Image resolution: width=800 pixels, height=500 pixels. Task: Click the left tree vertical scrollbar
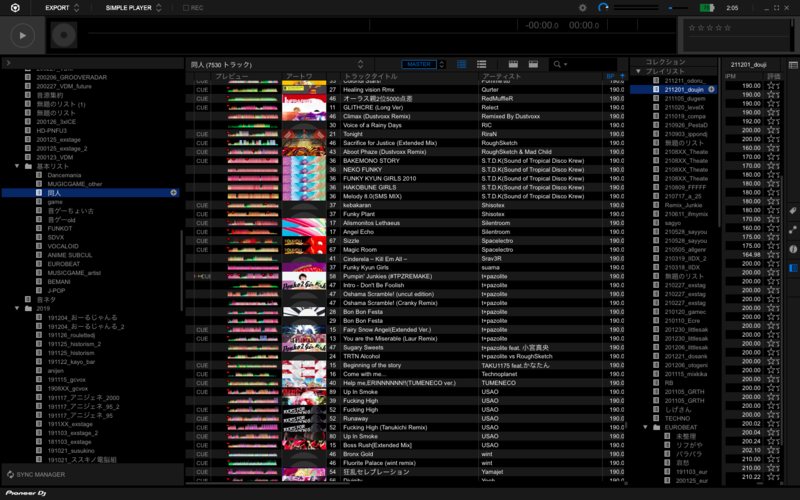click(x=182, y=270)
